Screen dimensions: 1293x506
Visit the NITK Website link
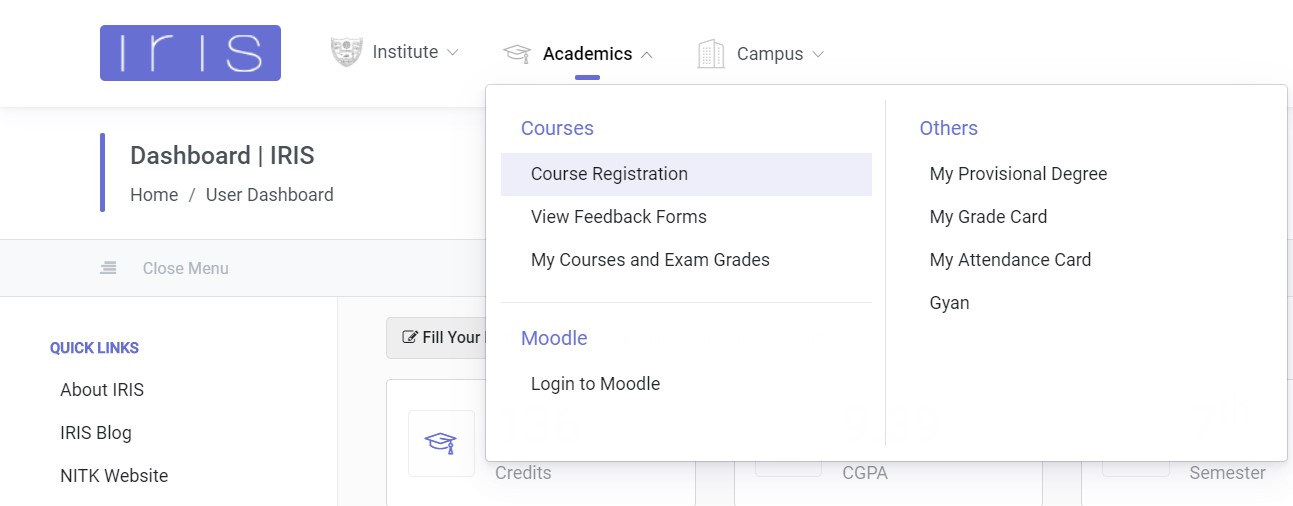[x=114, y=476]
